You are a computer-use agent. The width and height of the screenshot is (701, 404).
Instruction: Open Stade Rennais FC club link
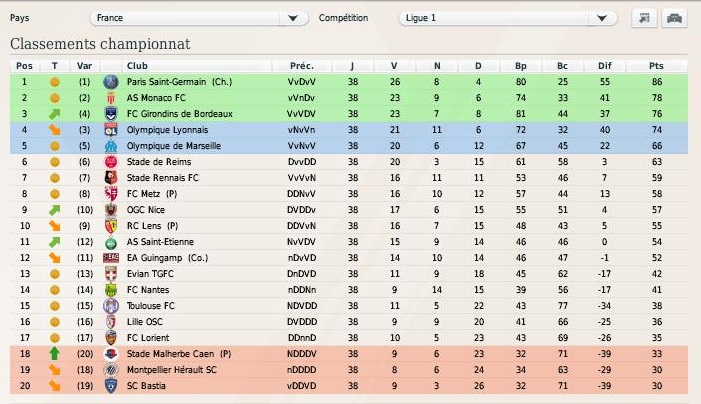point(163,178)
